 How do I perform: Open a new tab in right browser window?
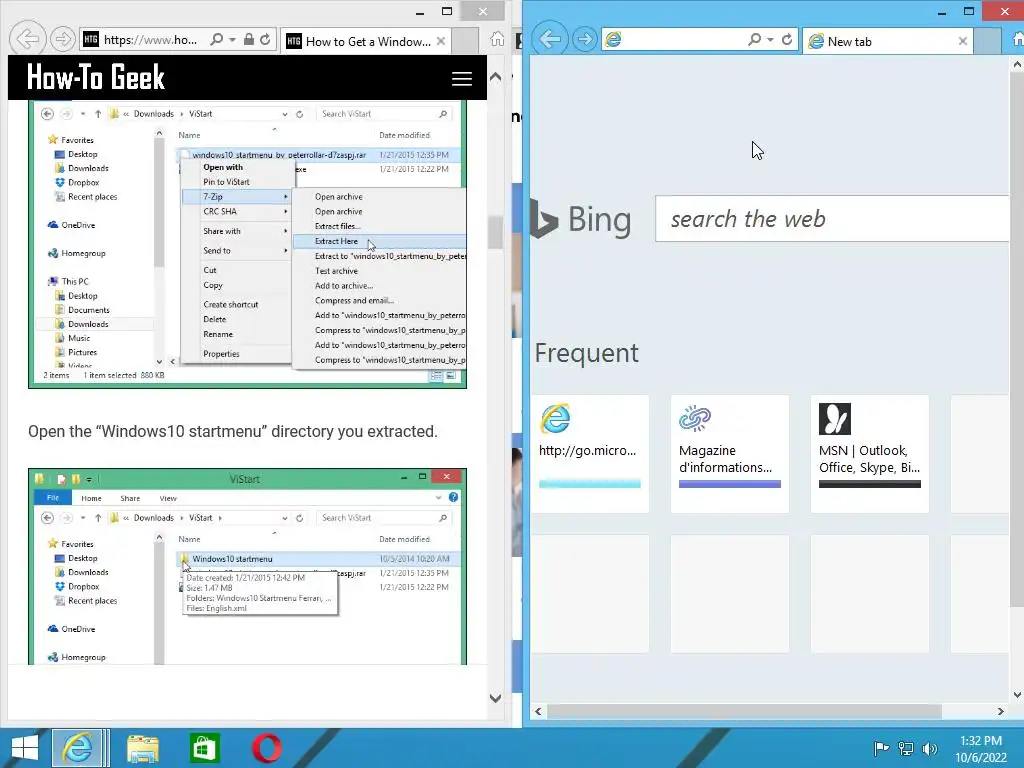pyautogui.click(x=987, y=41)
